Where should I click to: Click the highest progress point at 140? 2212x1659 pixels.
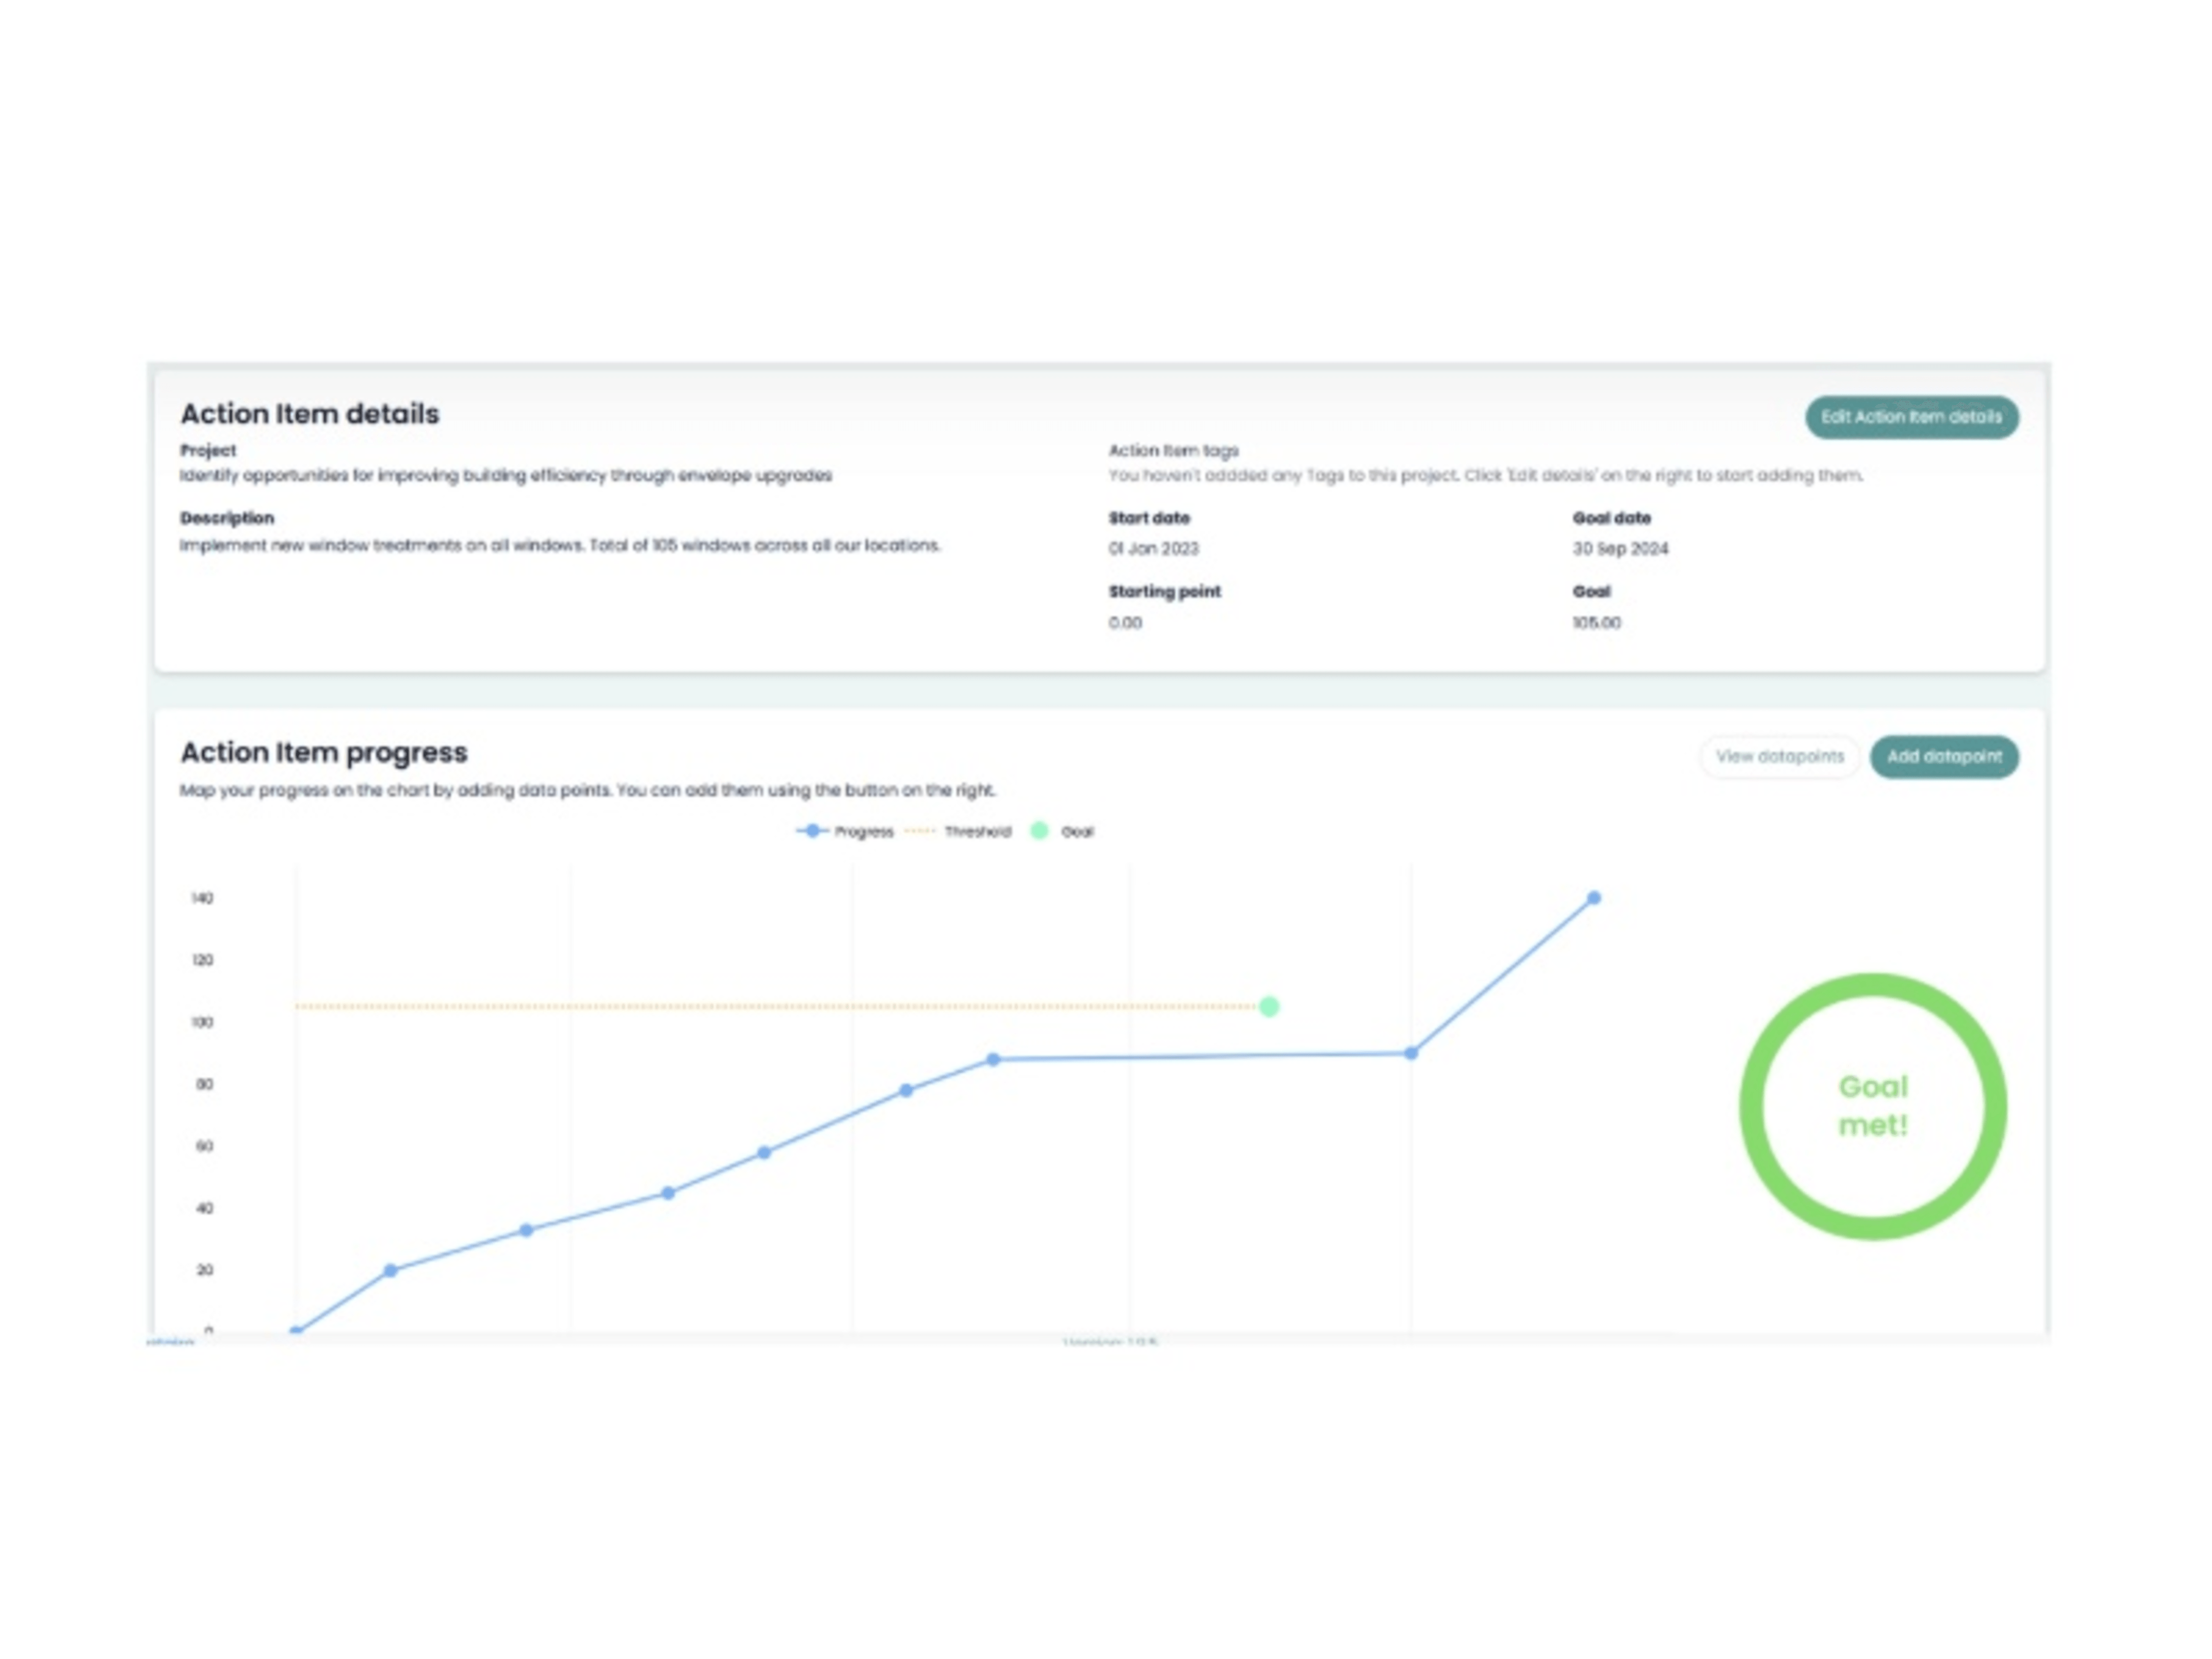(1593, 898)
